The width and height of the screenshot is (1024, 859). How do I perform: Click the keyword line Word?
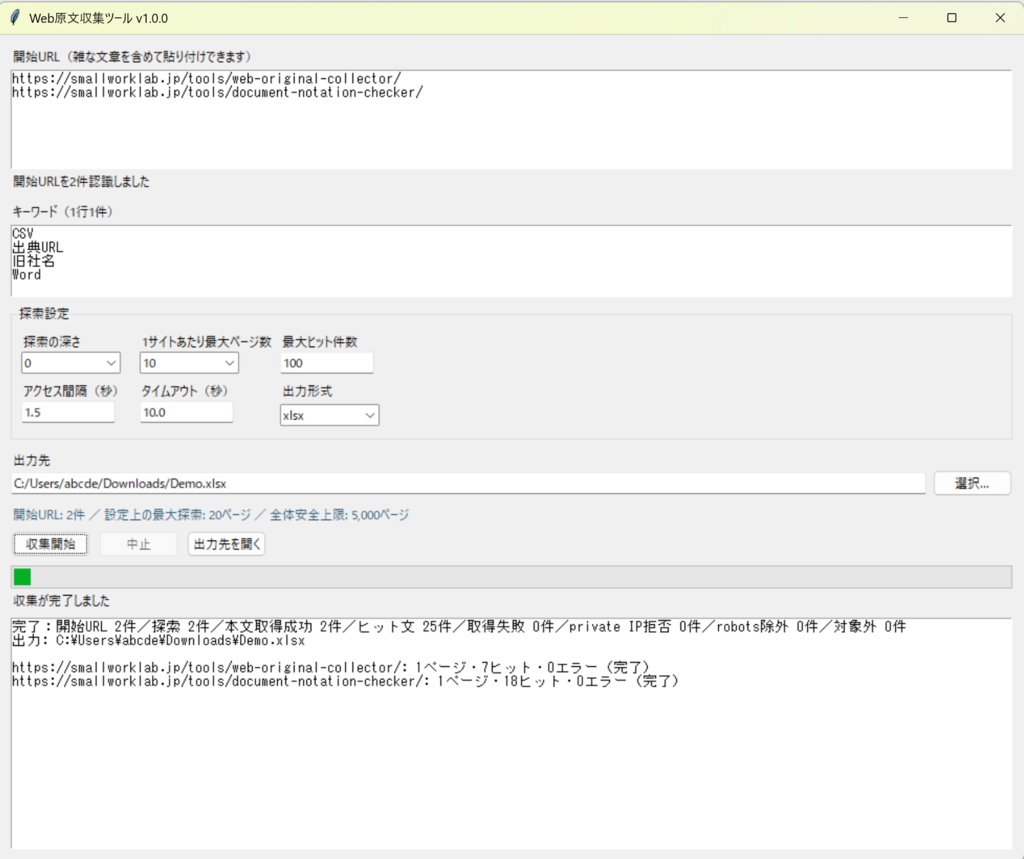[x=27, y=275]
